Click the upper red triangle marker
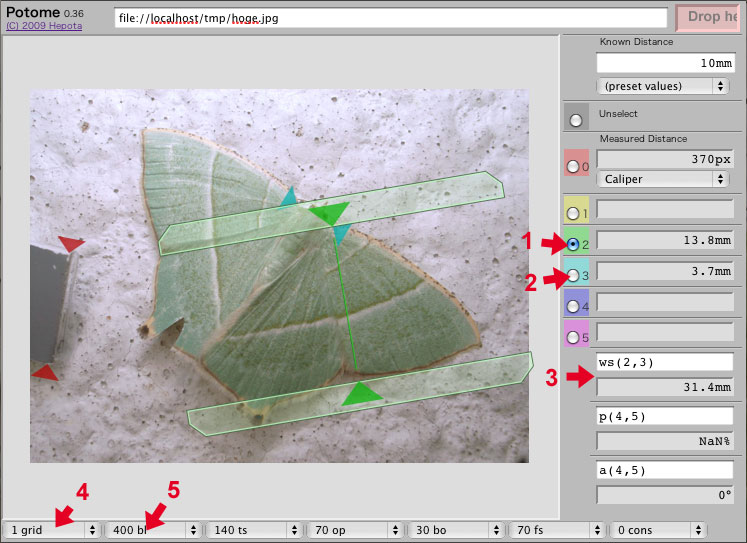 click(x=71, y=244)
